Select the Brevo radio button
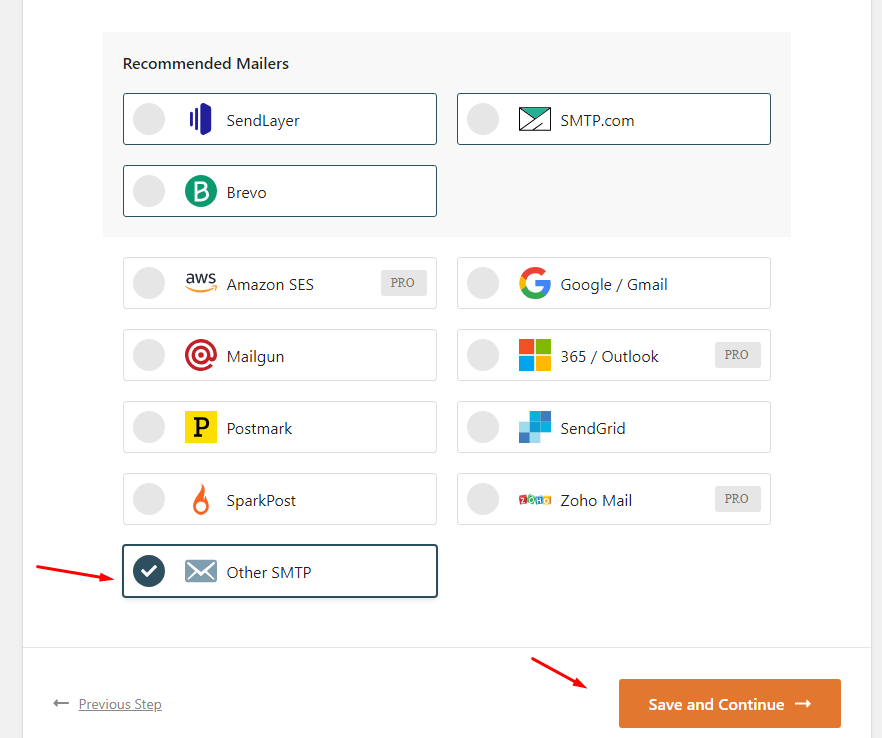Viewport: 882px width, 738px height. point(149,191)
